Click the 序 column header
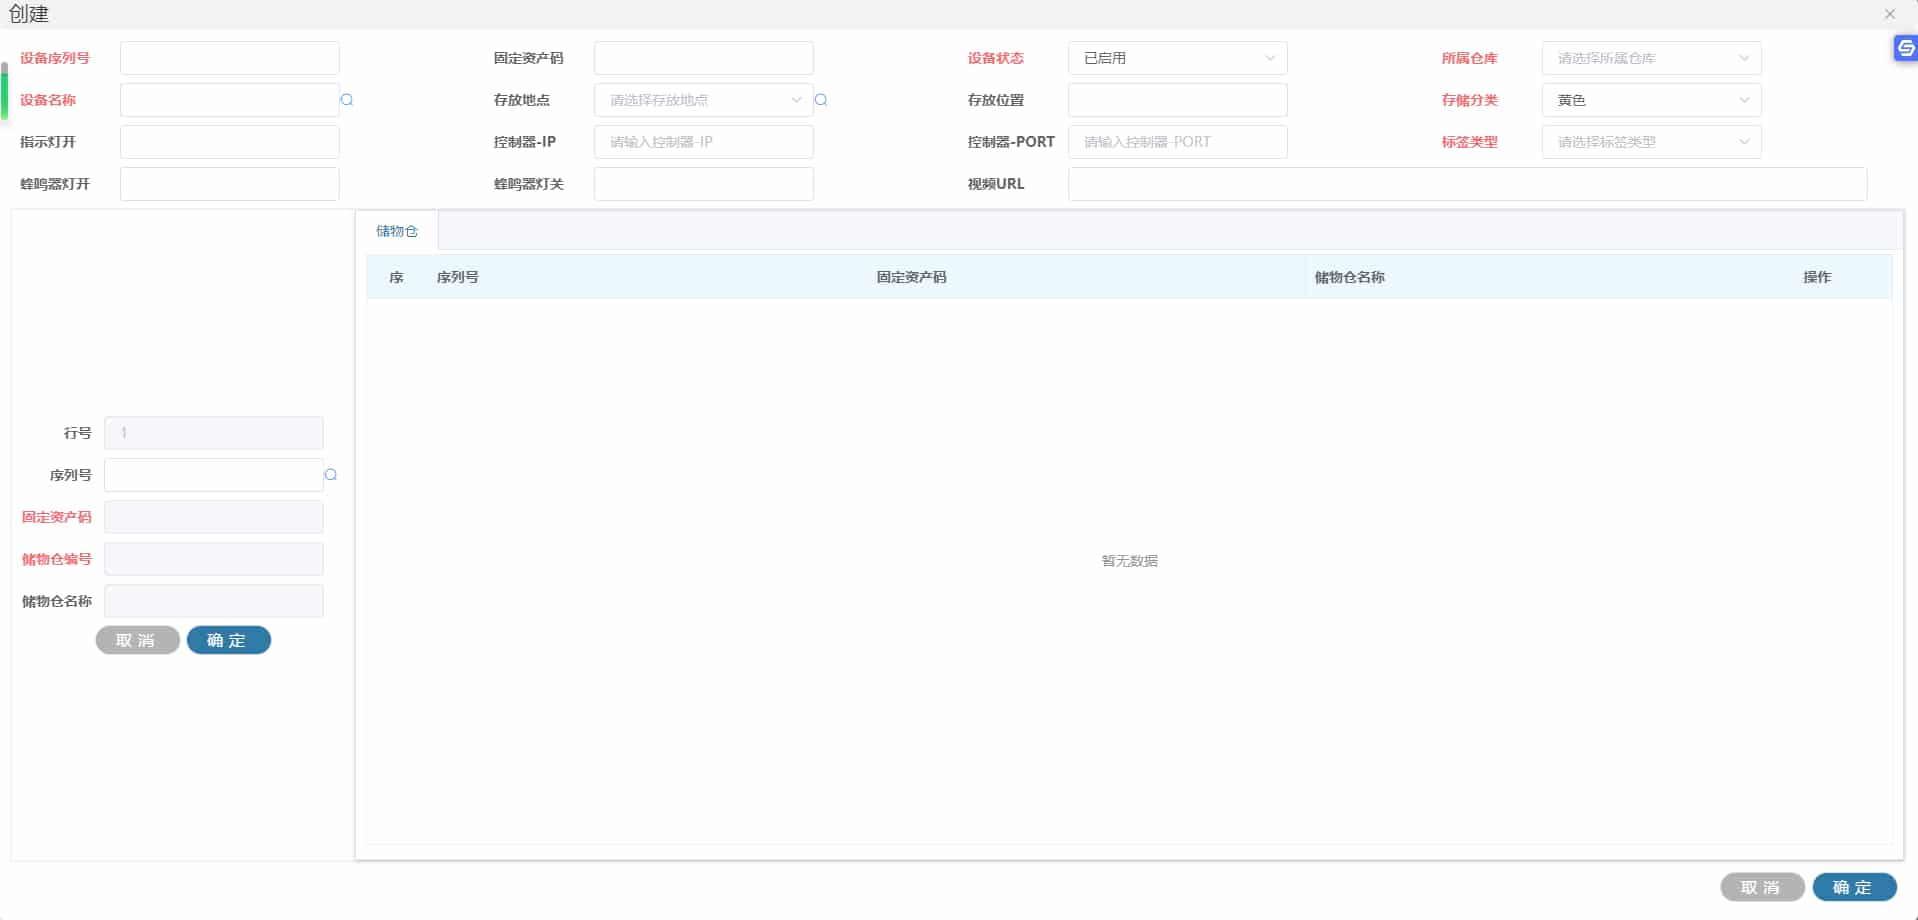Screen dimensions: 1918x920 tap(396, 277)
